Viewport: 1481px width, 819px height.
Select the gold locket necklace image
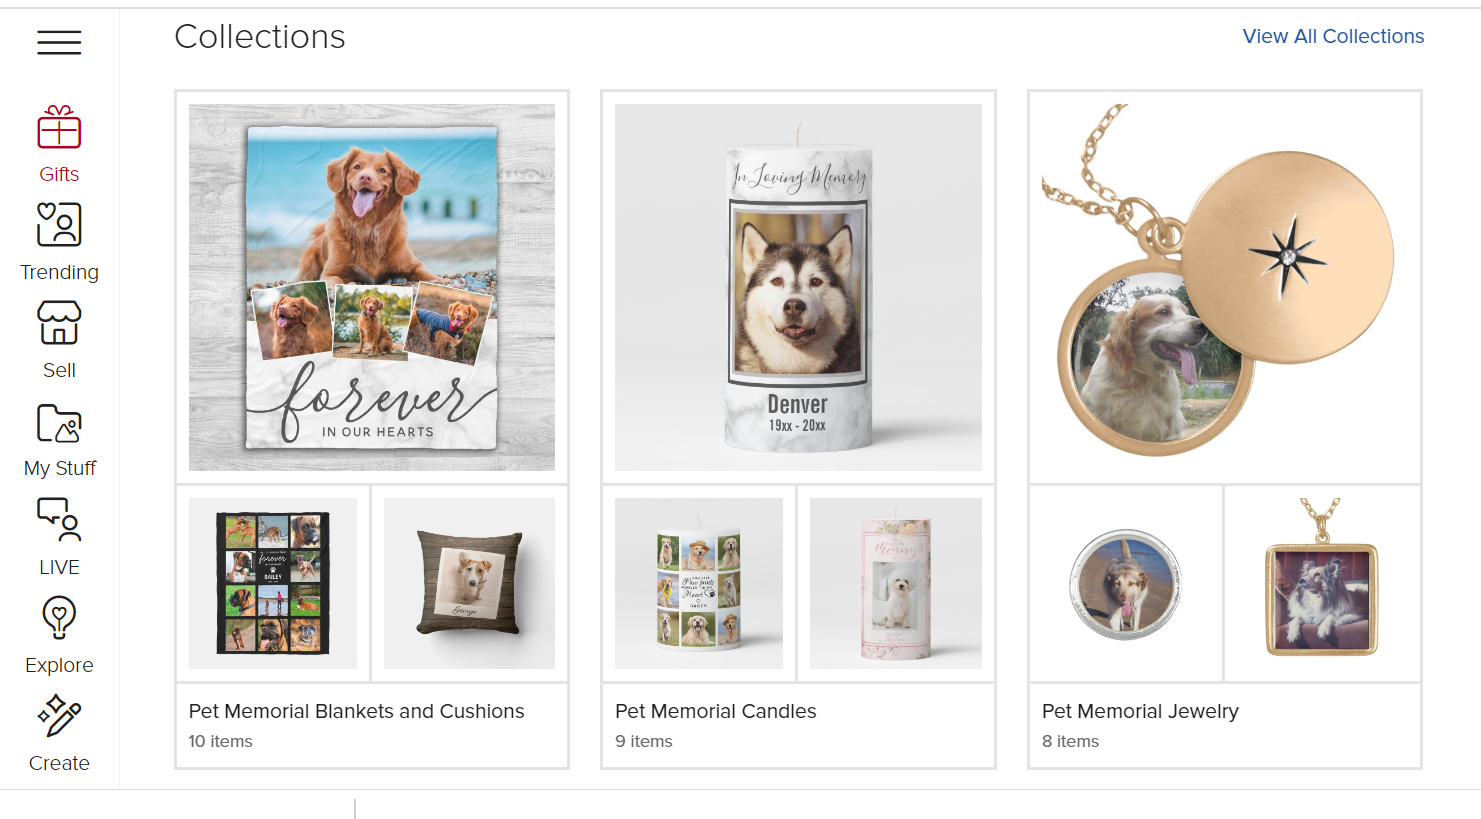pos(1225,287)
